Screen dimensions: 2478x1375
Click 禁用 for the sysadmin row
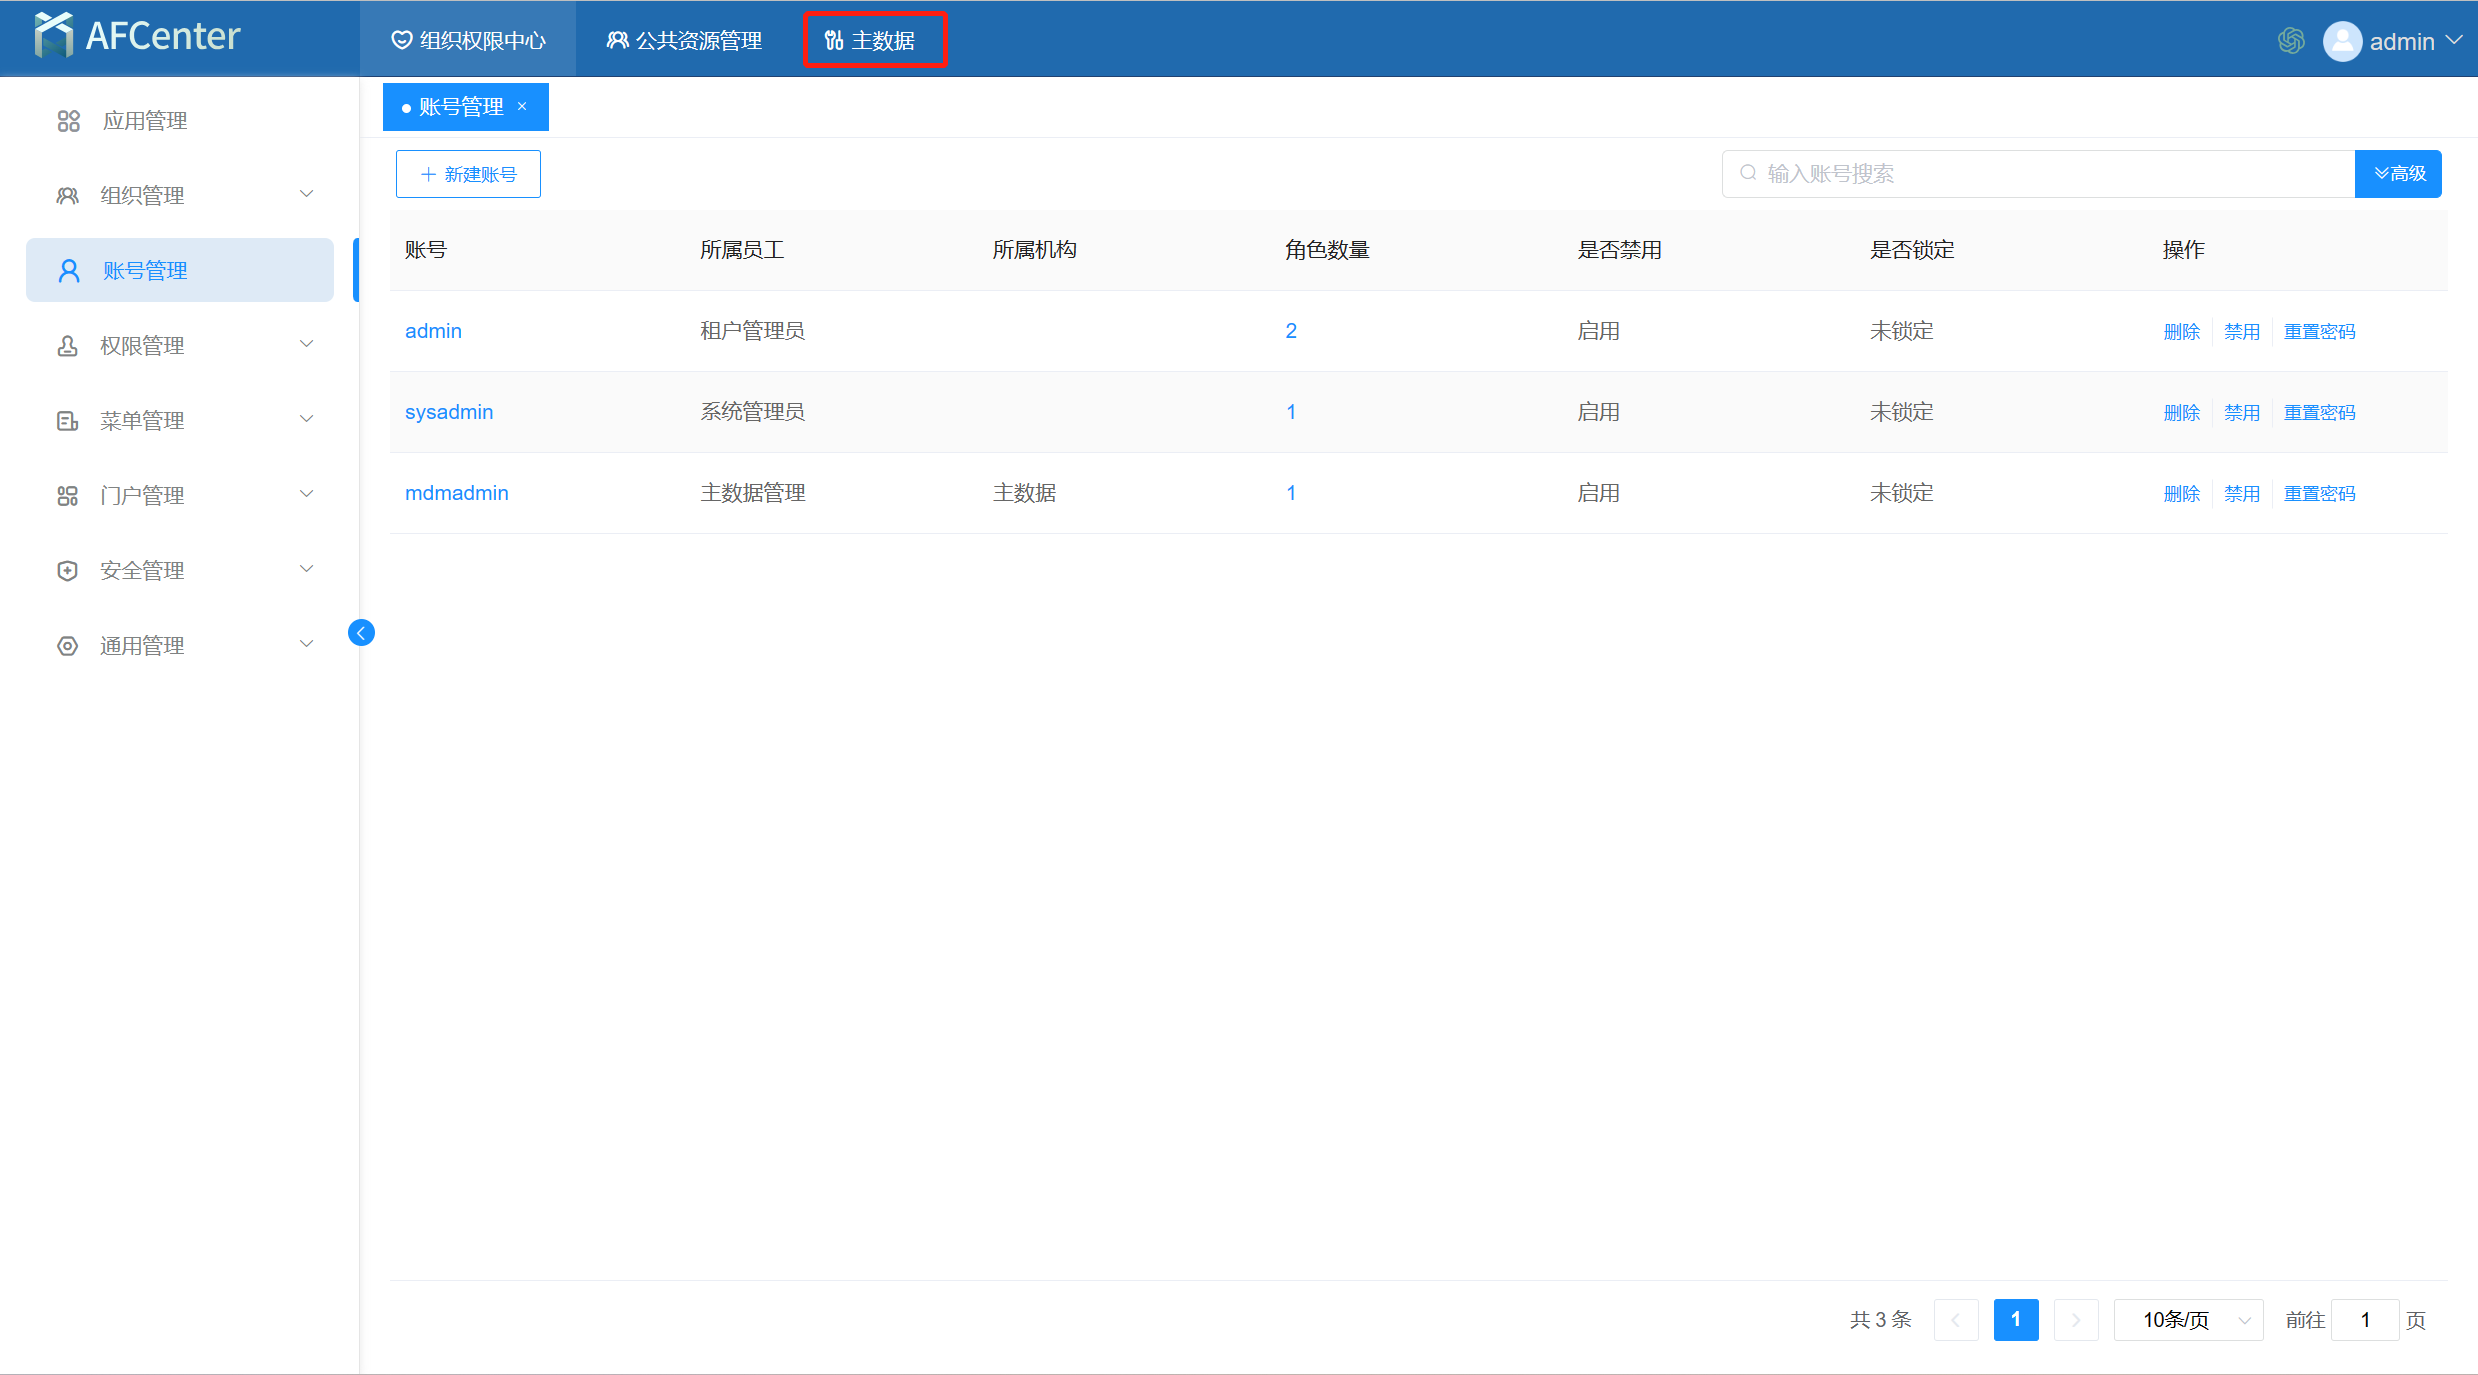[x=2242, y=413]
